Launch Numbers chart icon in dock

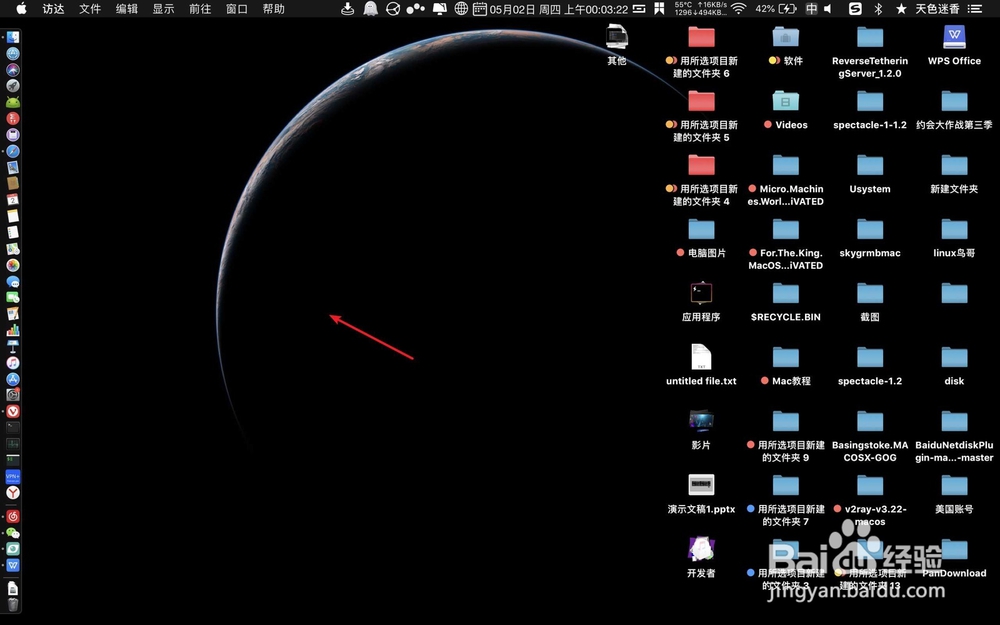click(13, 330)
